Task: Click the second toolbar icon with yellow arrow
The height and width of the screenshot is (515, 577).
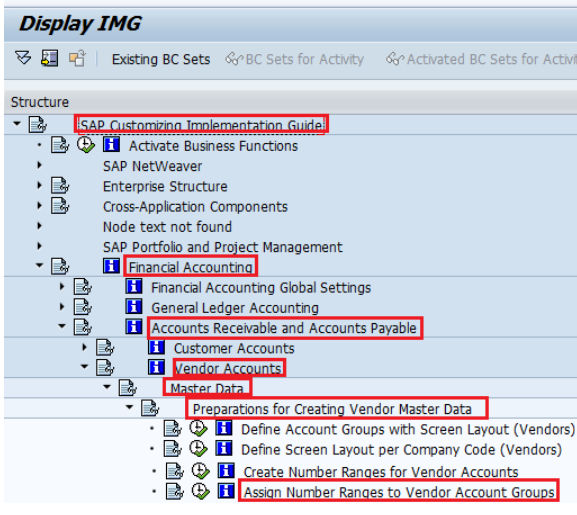Action: pyautogui.click(x=49, y=58)
